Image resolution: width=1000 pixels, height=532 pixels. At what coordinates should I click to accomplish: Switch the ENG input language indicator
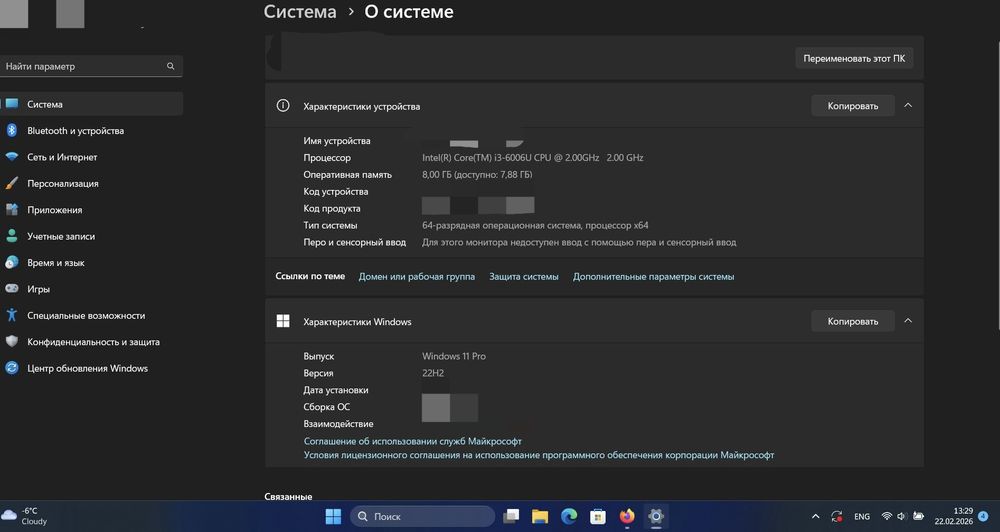pyautogui.click(x=862, y=517)
